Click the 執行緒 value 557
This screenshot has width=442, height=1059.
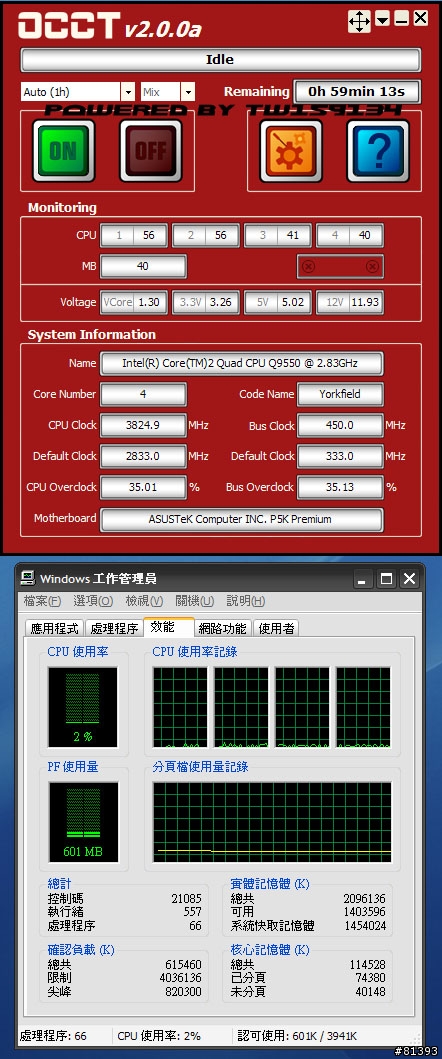(192, 912)
